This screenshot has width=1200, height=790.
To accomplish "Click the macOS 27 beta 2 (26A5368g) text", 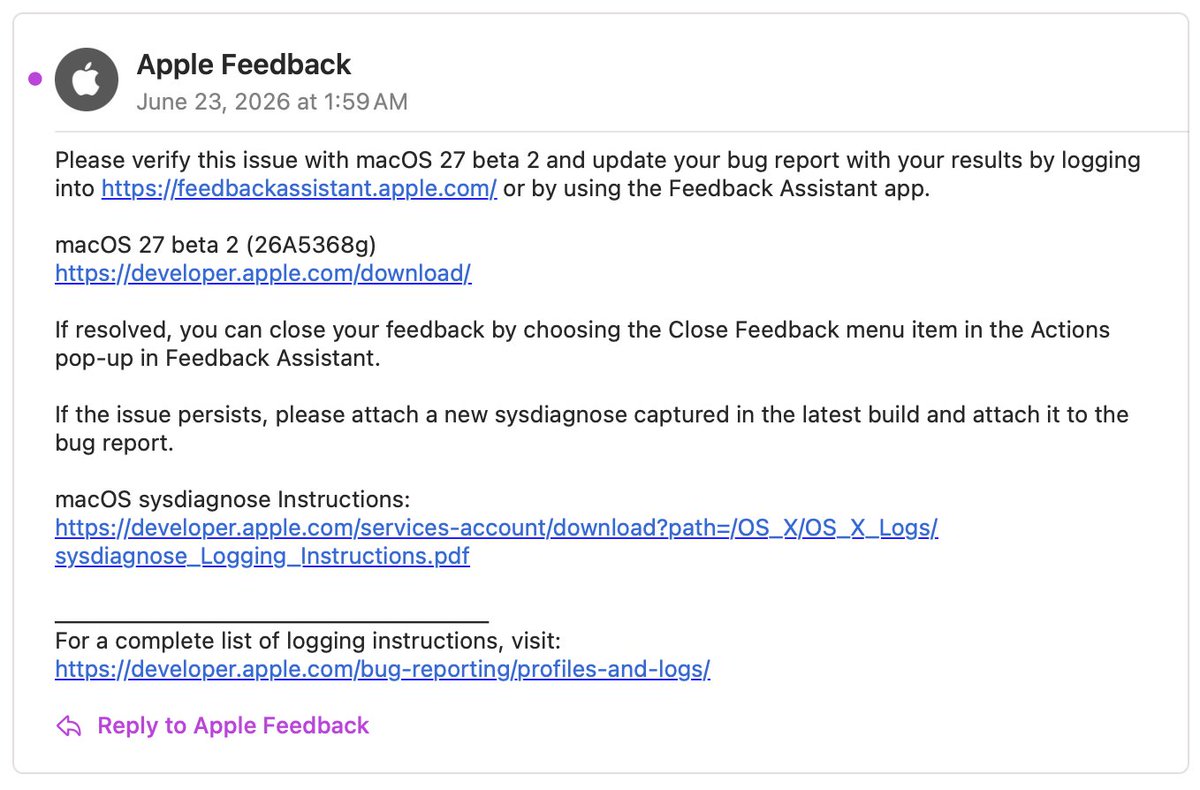I will click(216, 246).
